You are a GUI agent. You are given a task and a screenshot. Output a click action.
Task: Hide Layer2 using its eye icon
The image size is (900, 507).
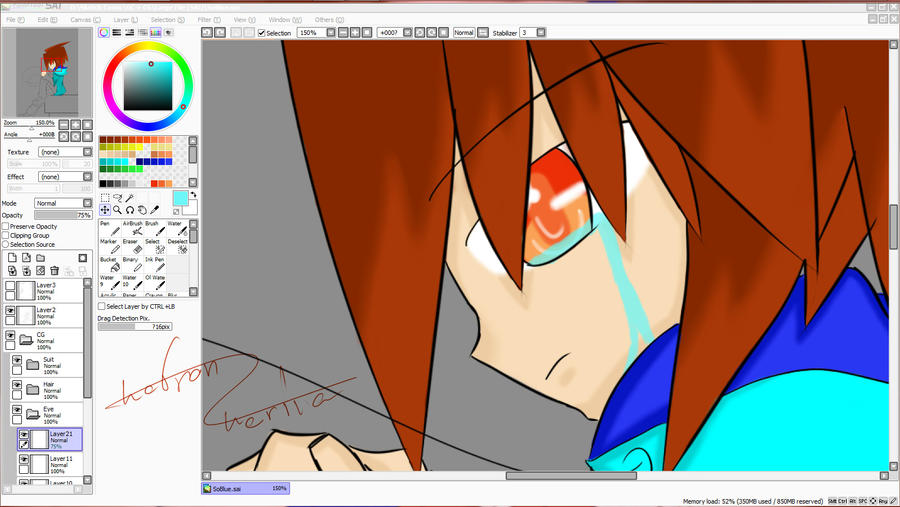point(10,311)
